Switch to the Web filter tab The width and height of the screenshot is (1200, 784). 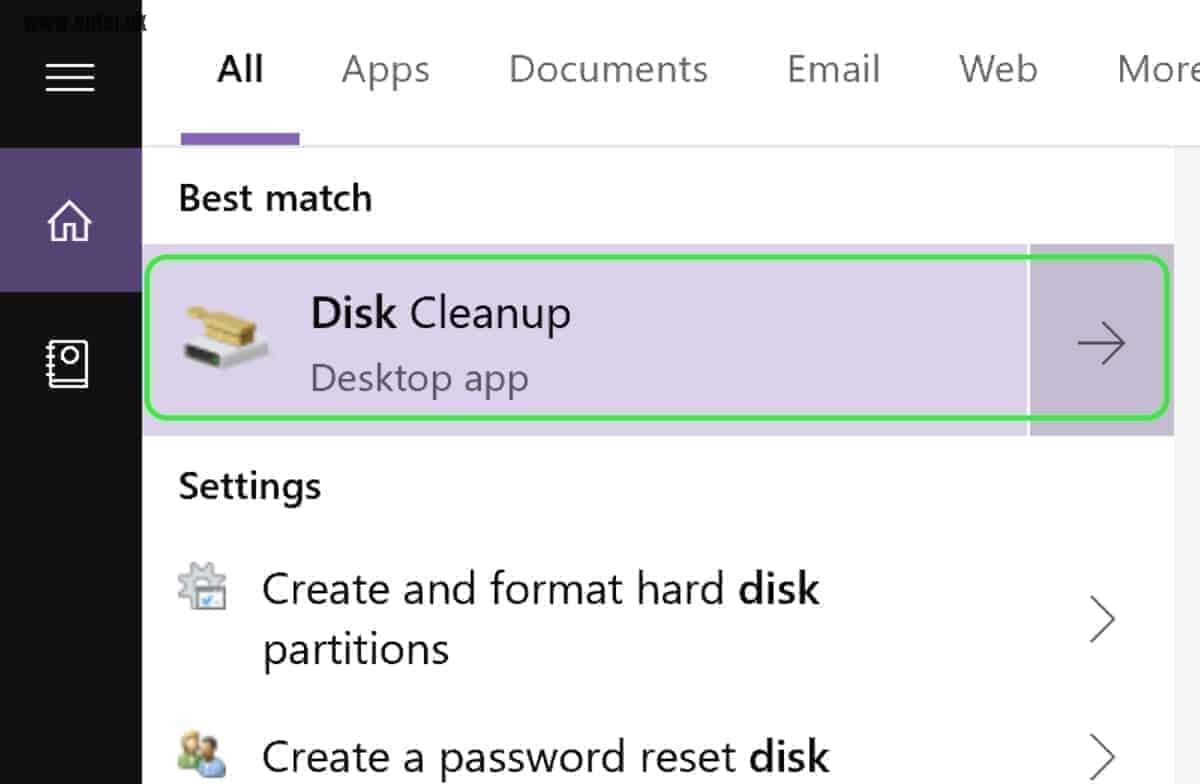click(x=998, y=70)
